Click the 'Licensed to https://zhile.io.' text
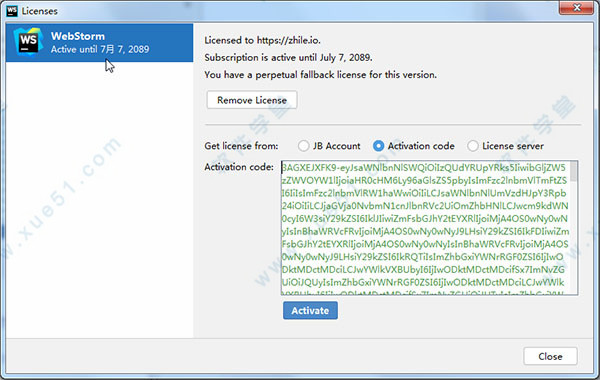 262,40
